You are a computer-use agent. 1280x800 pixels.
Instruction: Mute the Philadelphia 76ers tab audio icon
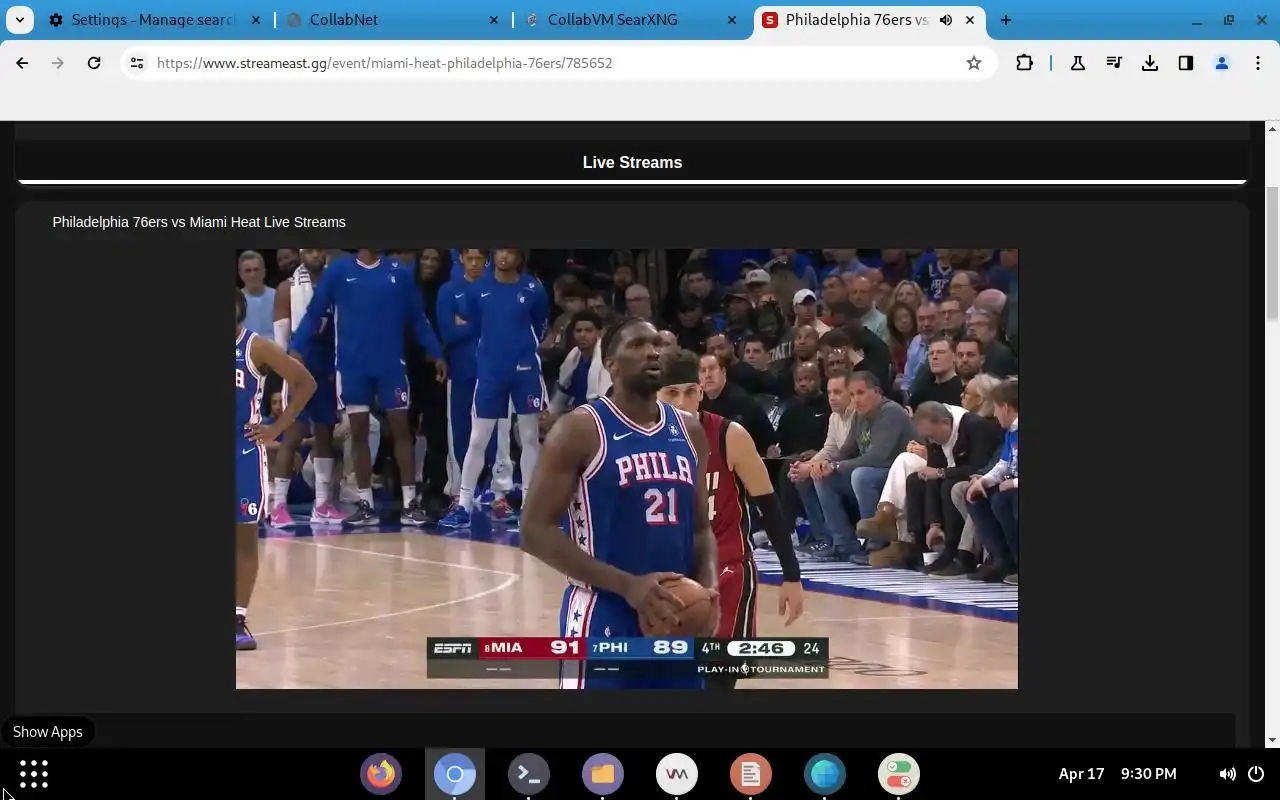point(946,20)
